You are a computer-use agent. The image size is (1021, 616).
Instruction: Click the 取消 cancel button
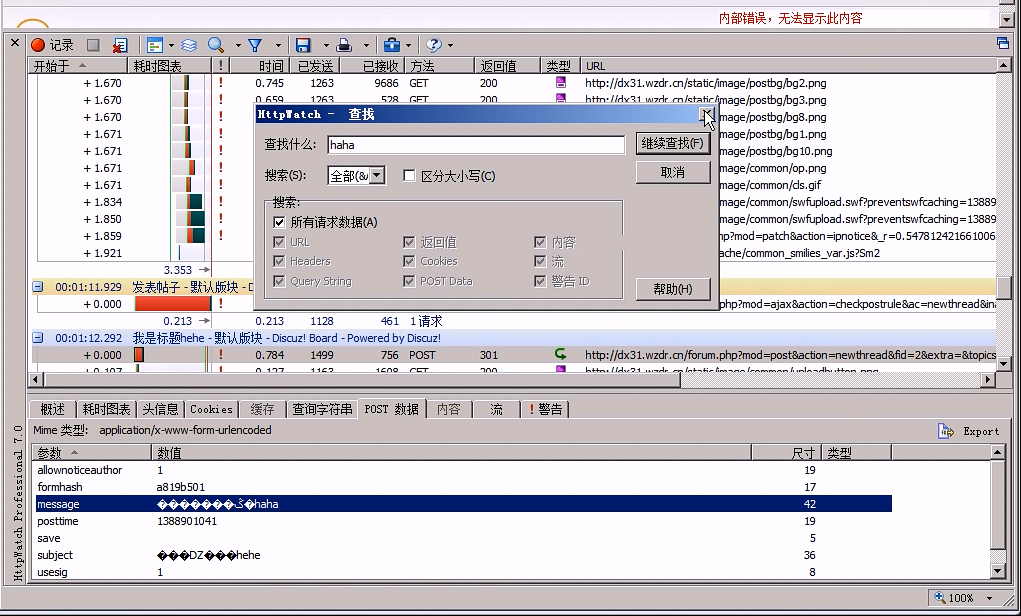coord(672,172)
